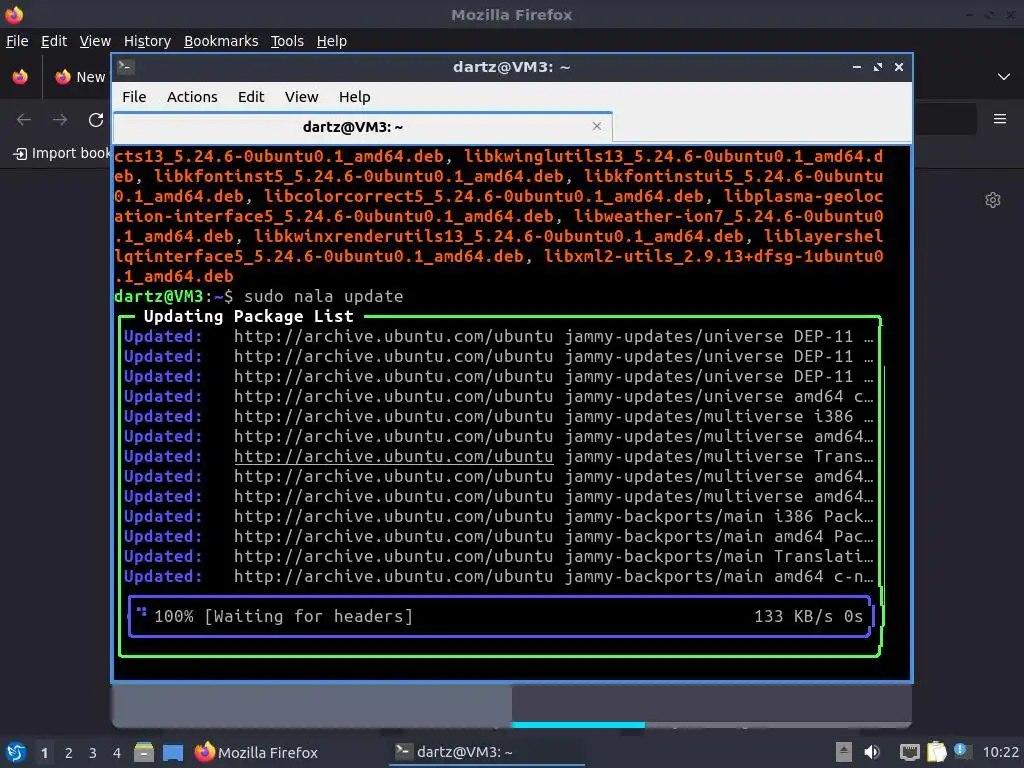This screenshot has width=1024, height=768.
Task: Open Firefox Tools menu
Action: click(287, 41)
